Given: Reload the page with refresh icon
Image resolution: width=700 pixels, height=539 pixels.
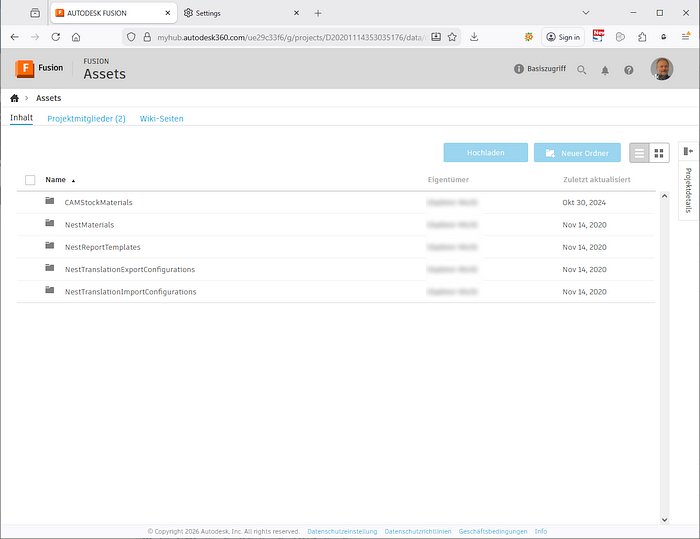Looking at the screenshot, I should pyautogui.click(x=56, y=37).
